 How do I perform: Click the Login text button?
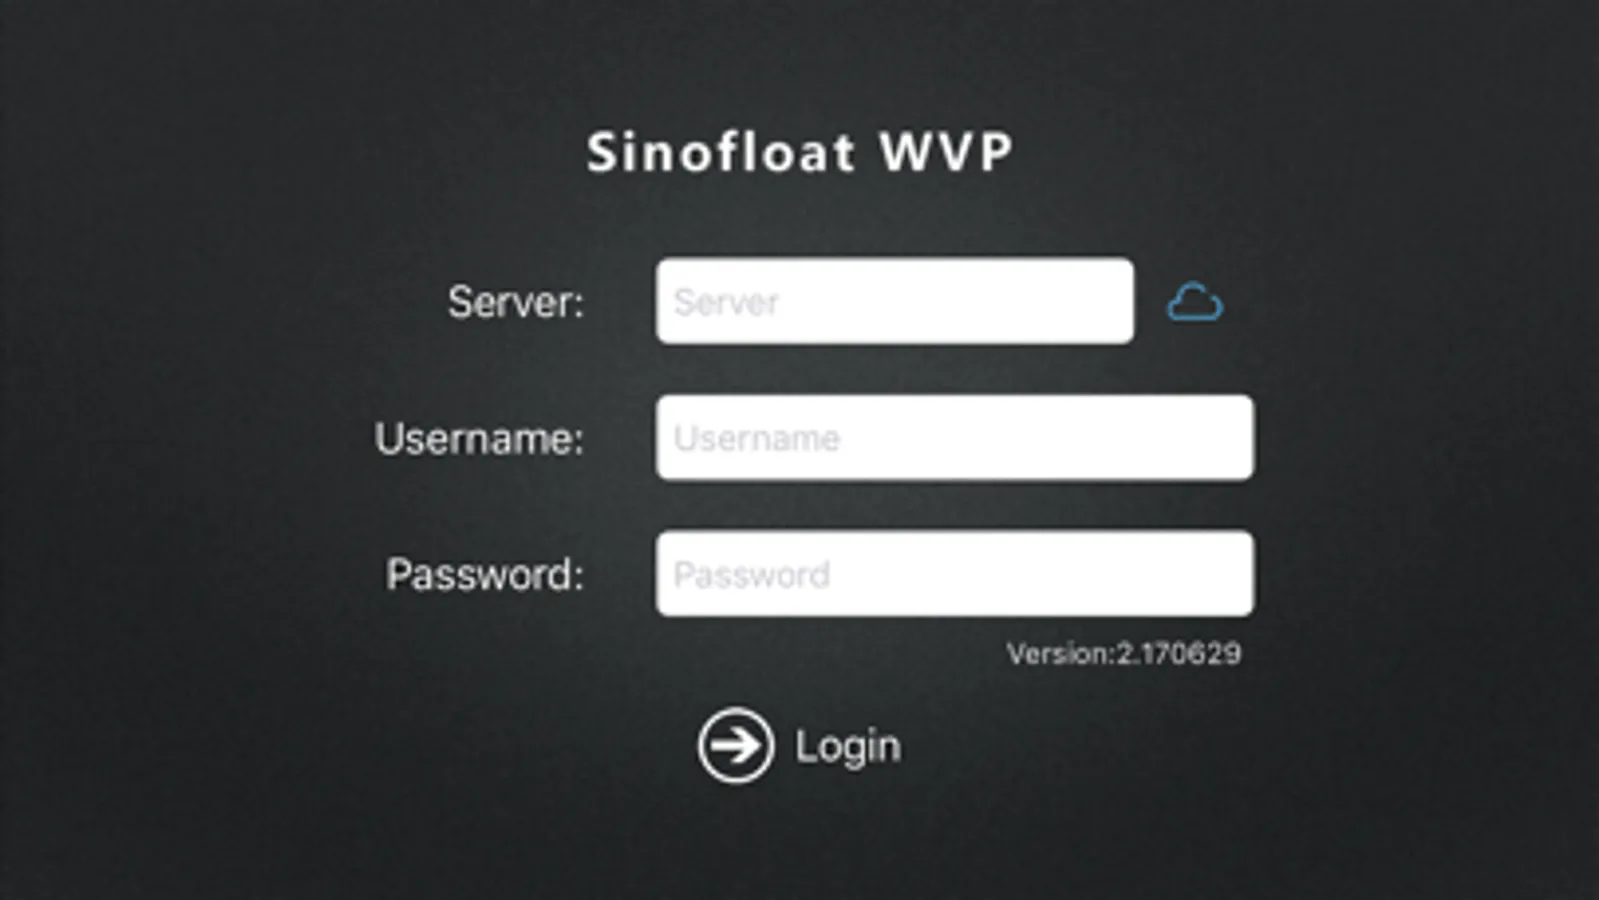click(x=847, y=746)
